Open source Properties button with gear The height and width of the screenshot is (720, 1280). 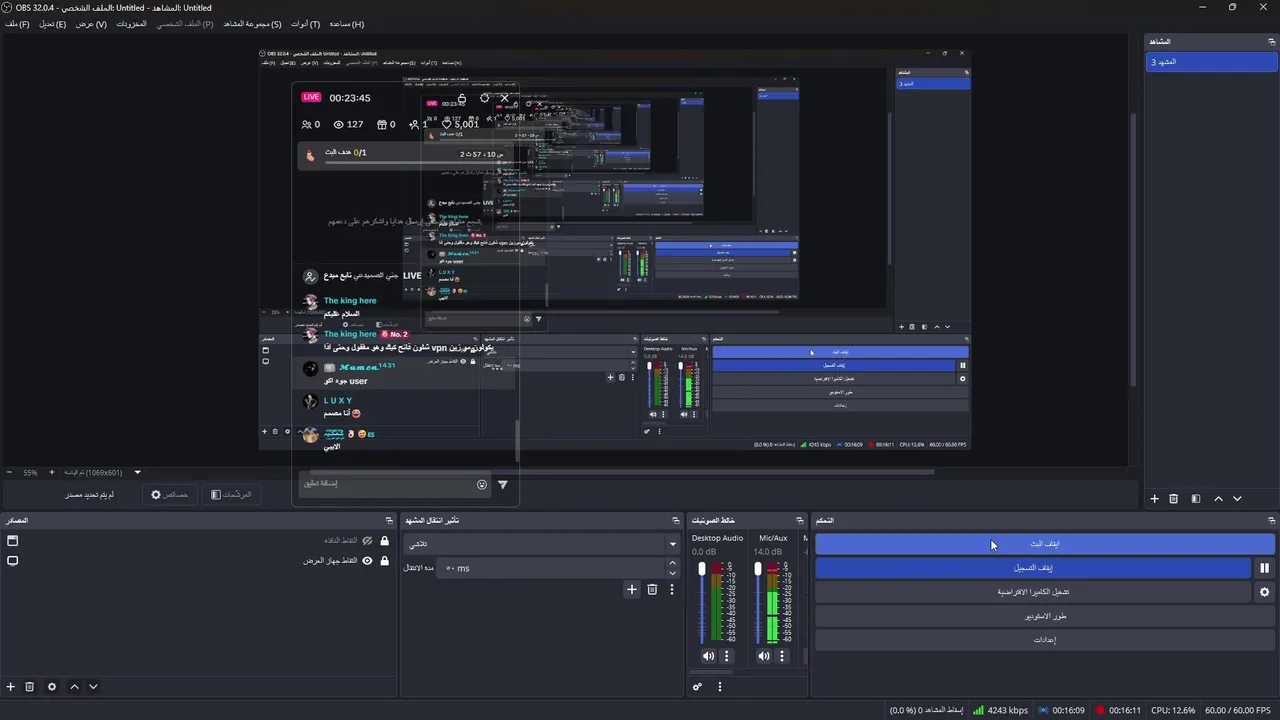pos(170,494)
